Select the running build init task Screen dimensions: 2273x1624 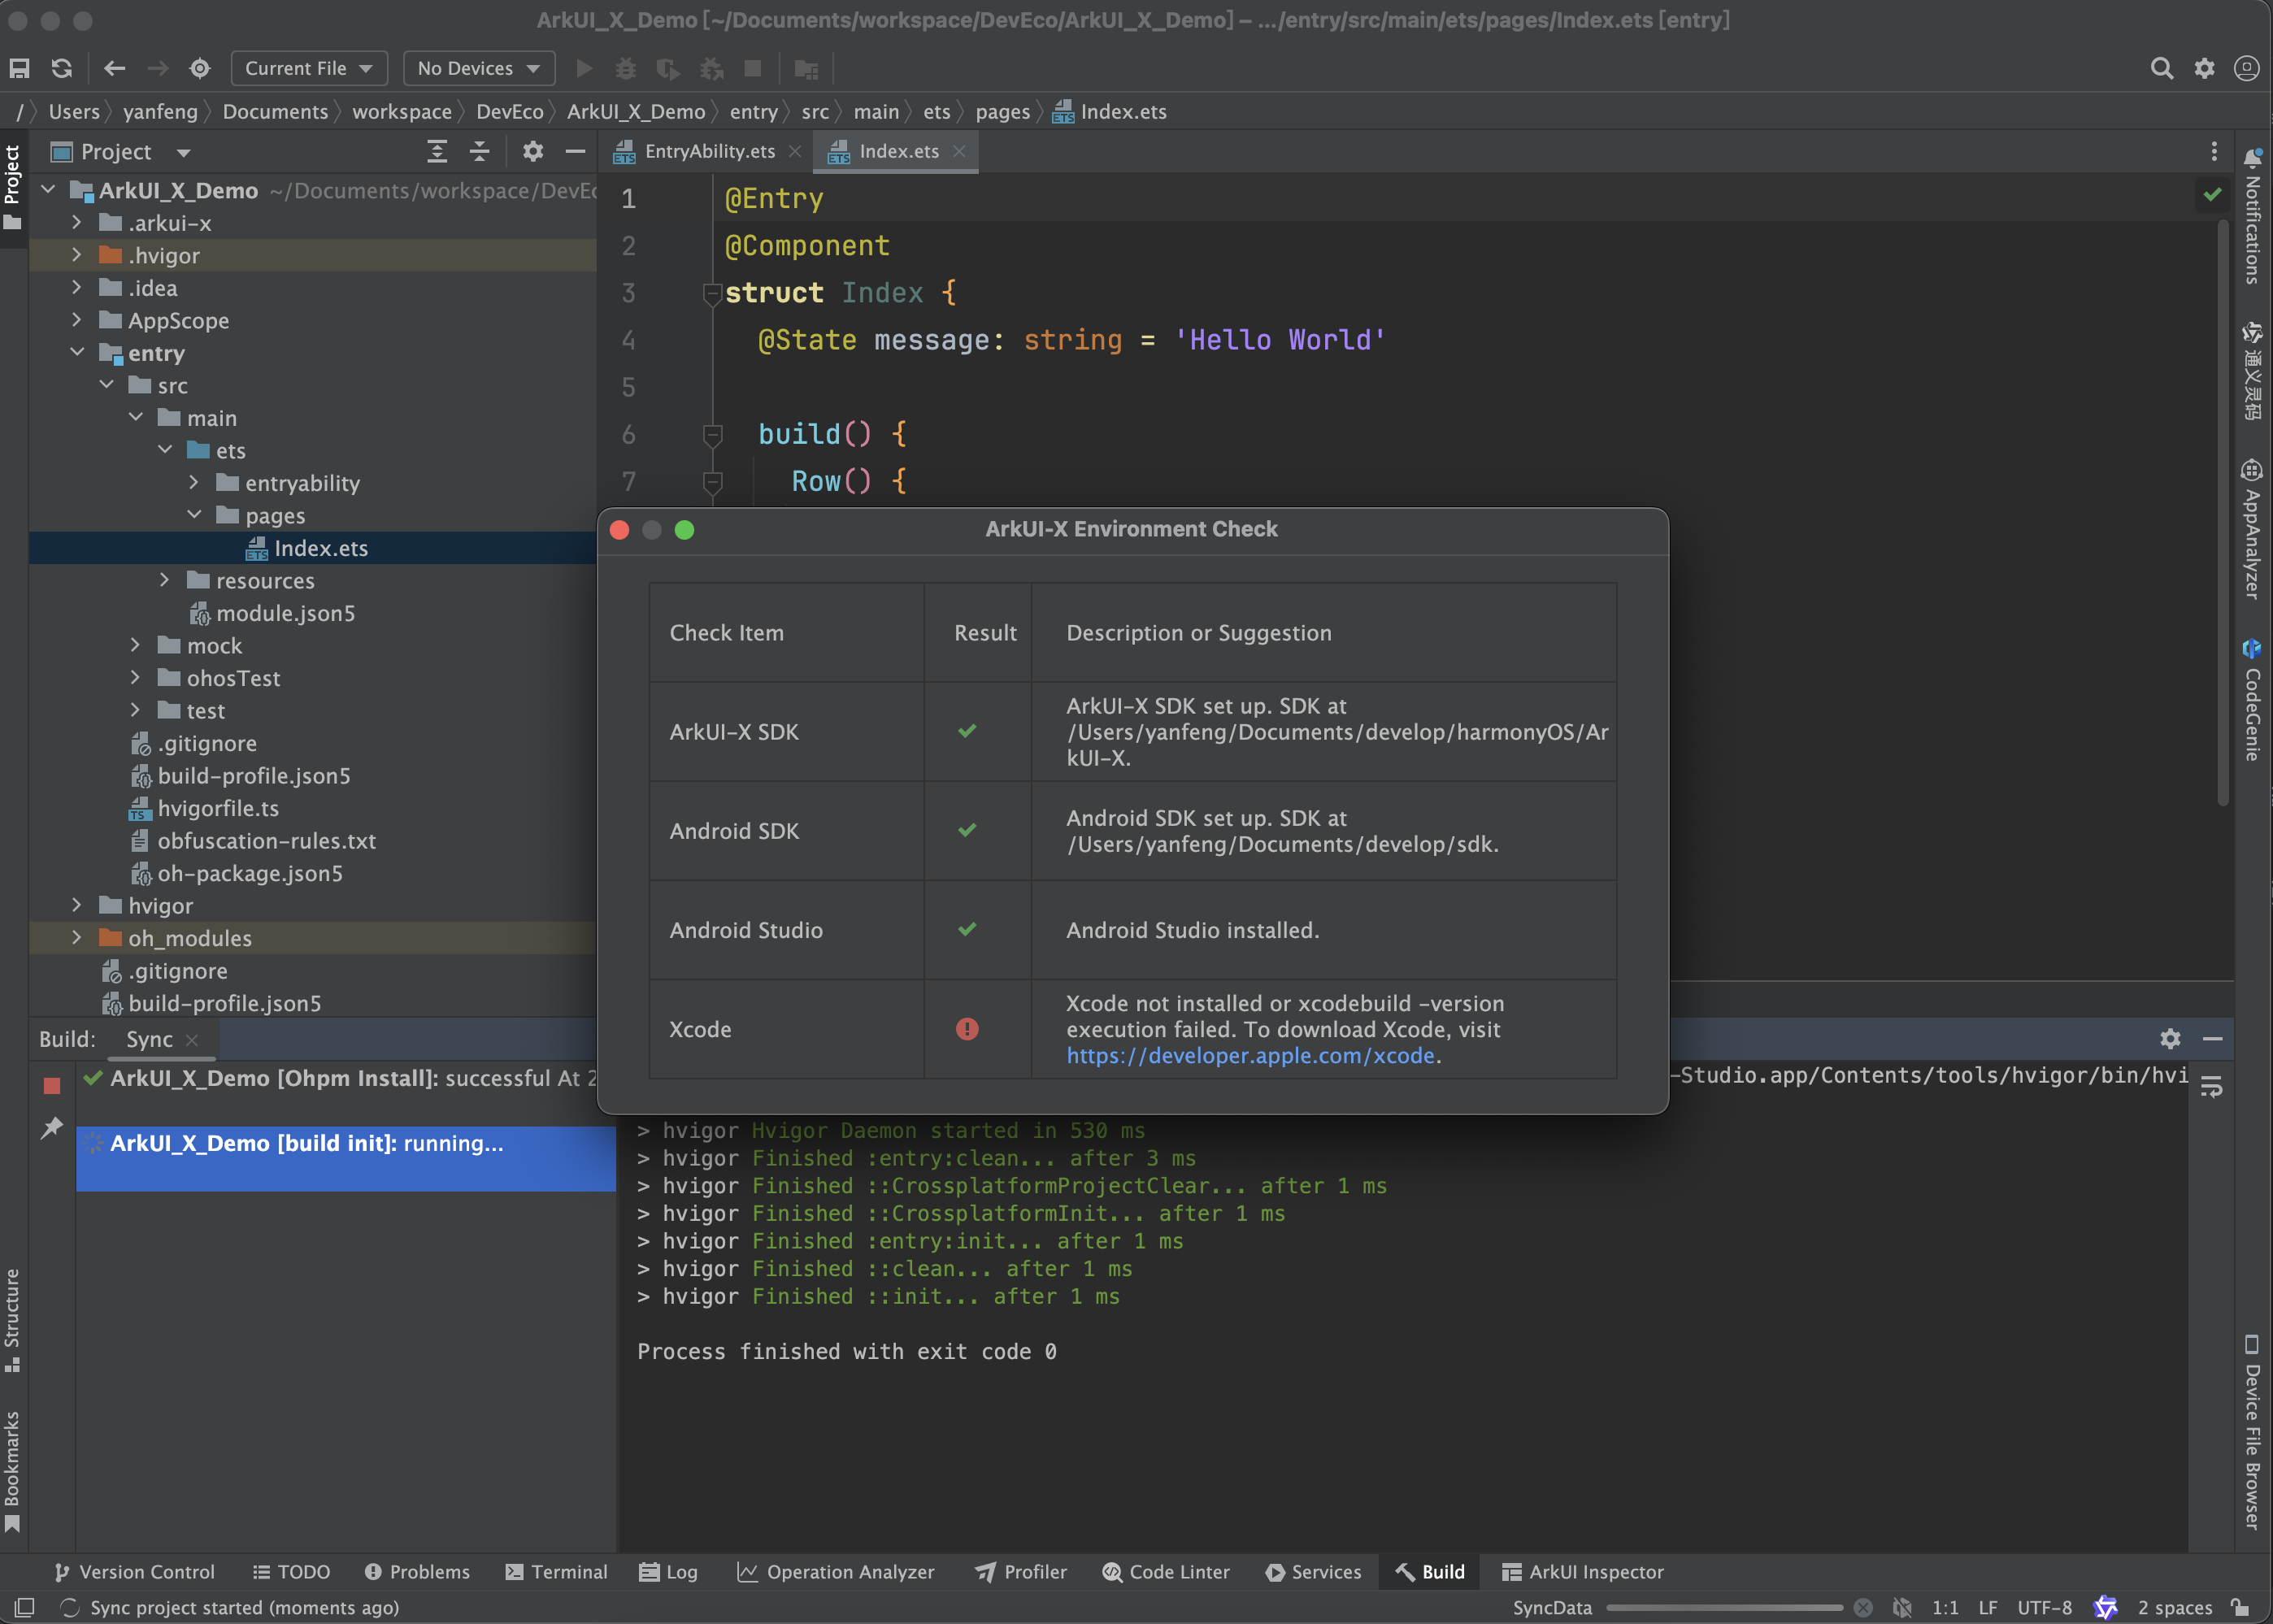(346, 1159)
